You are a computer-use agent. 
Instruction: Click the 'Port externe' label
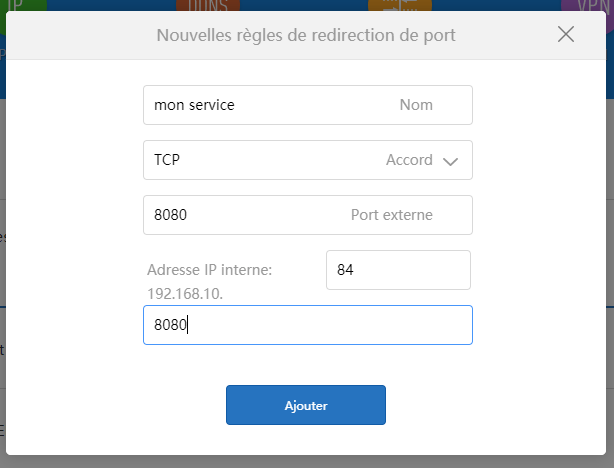(x=392, y=215)
